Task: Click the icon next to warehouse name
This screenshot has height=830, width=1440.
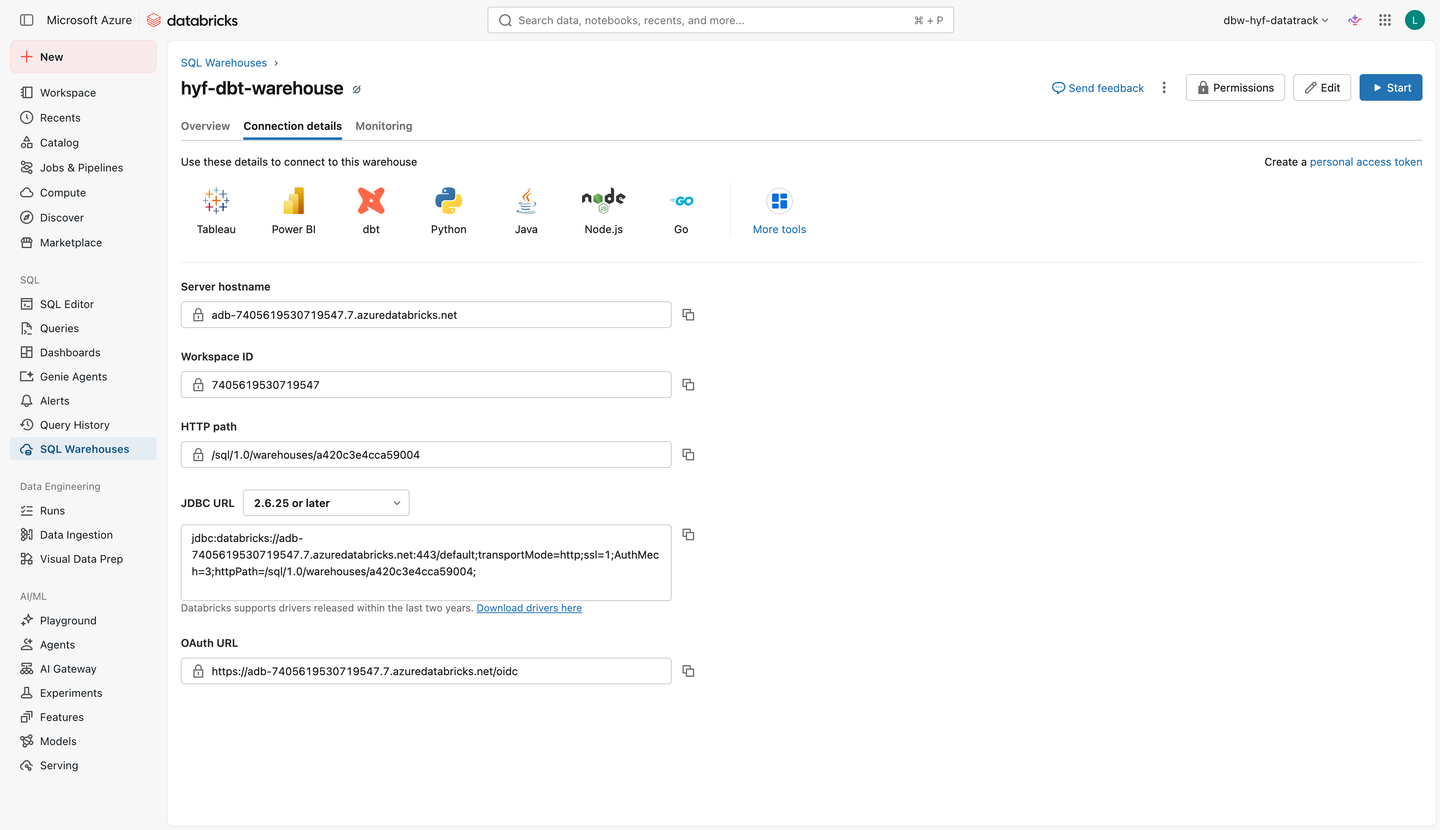Action: click(x=356, y=89)
